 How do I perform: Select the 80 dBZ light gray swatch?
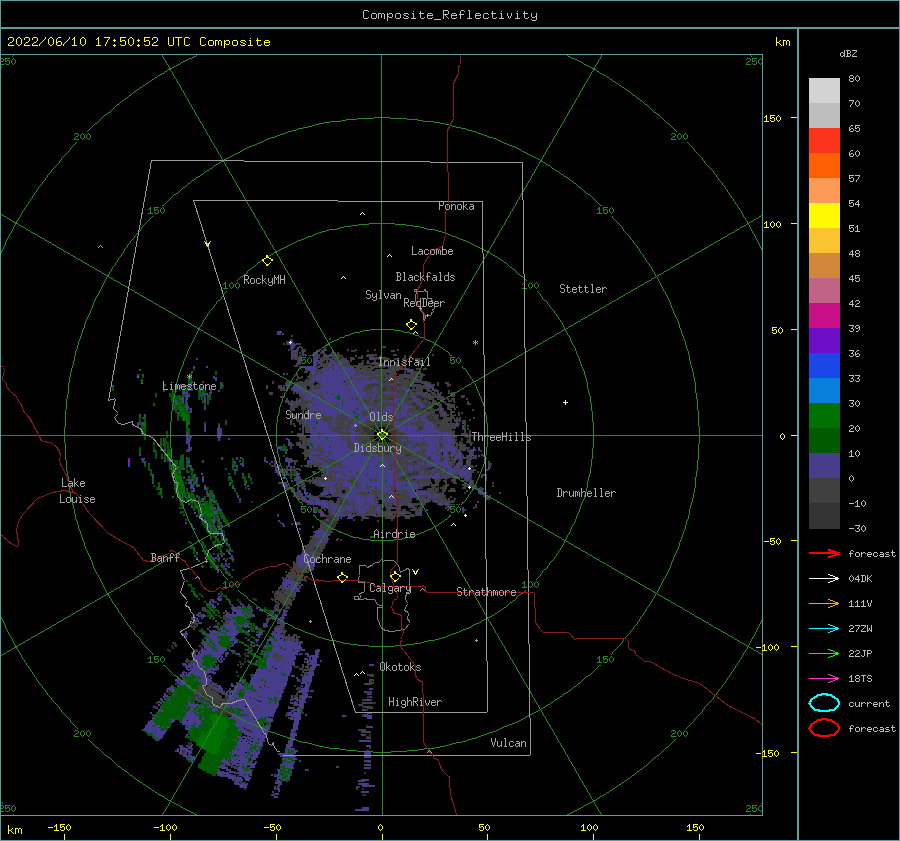[x=824, y=91]
